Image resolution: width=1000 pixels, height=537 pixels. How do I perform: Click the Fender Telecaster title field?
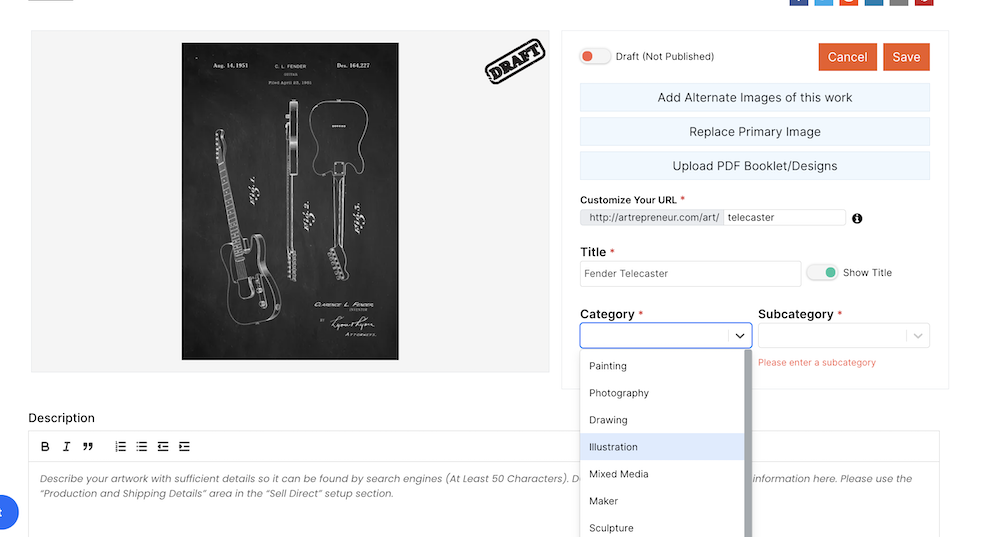tap(690, 274)
